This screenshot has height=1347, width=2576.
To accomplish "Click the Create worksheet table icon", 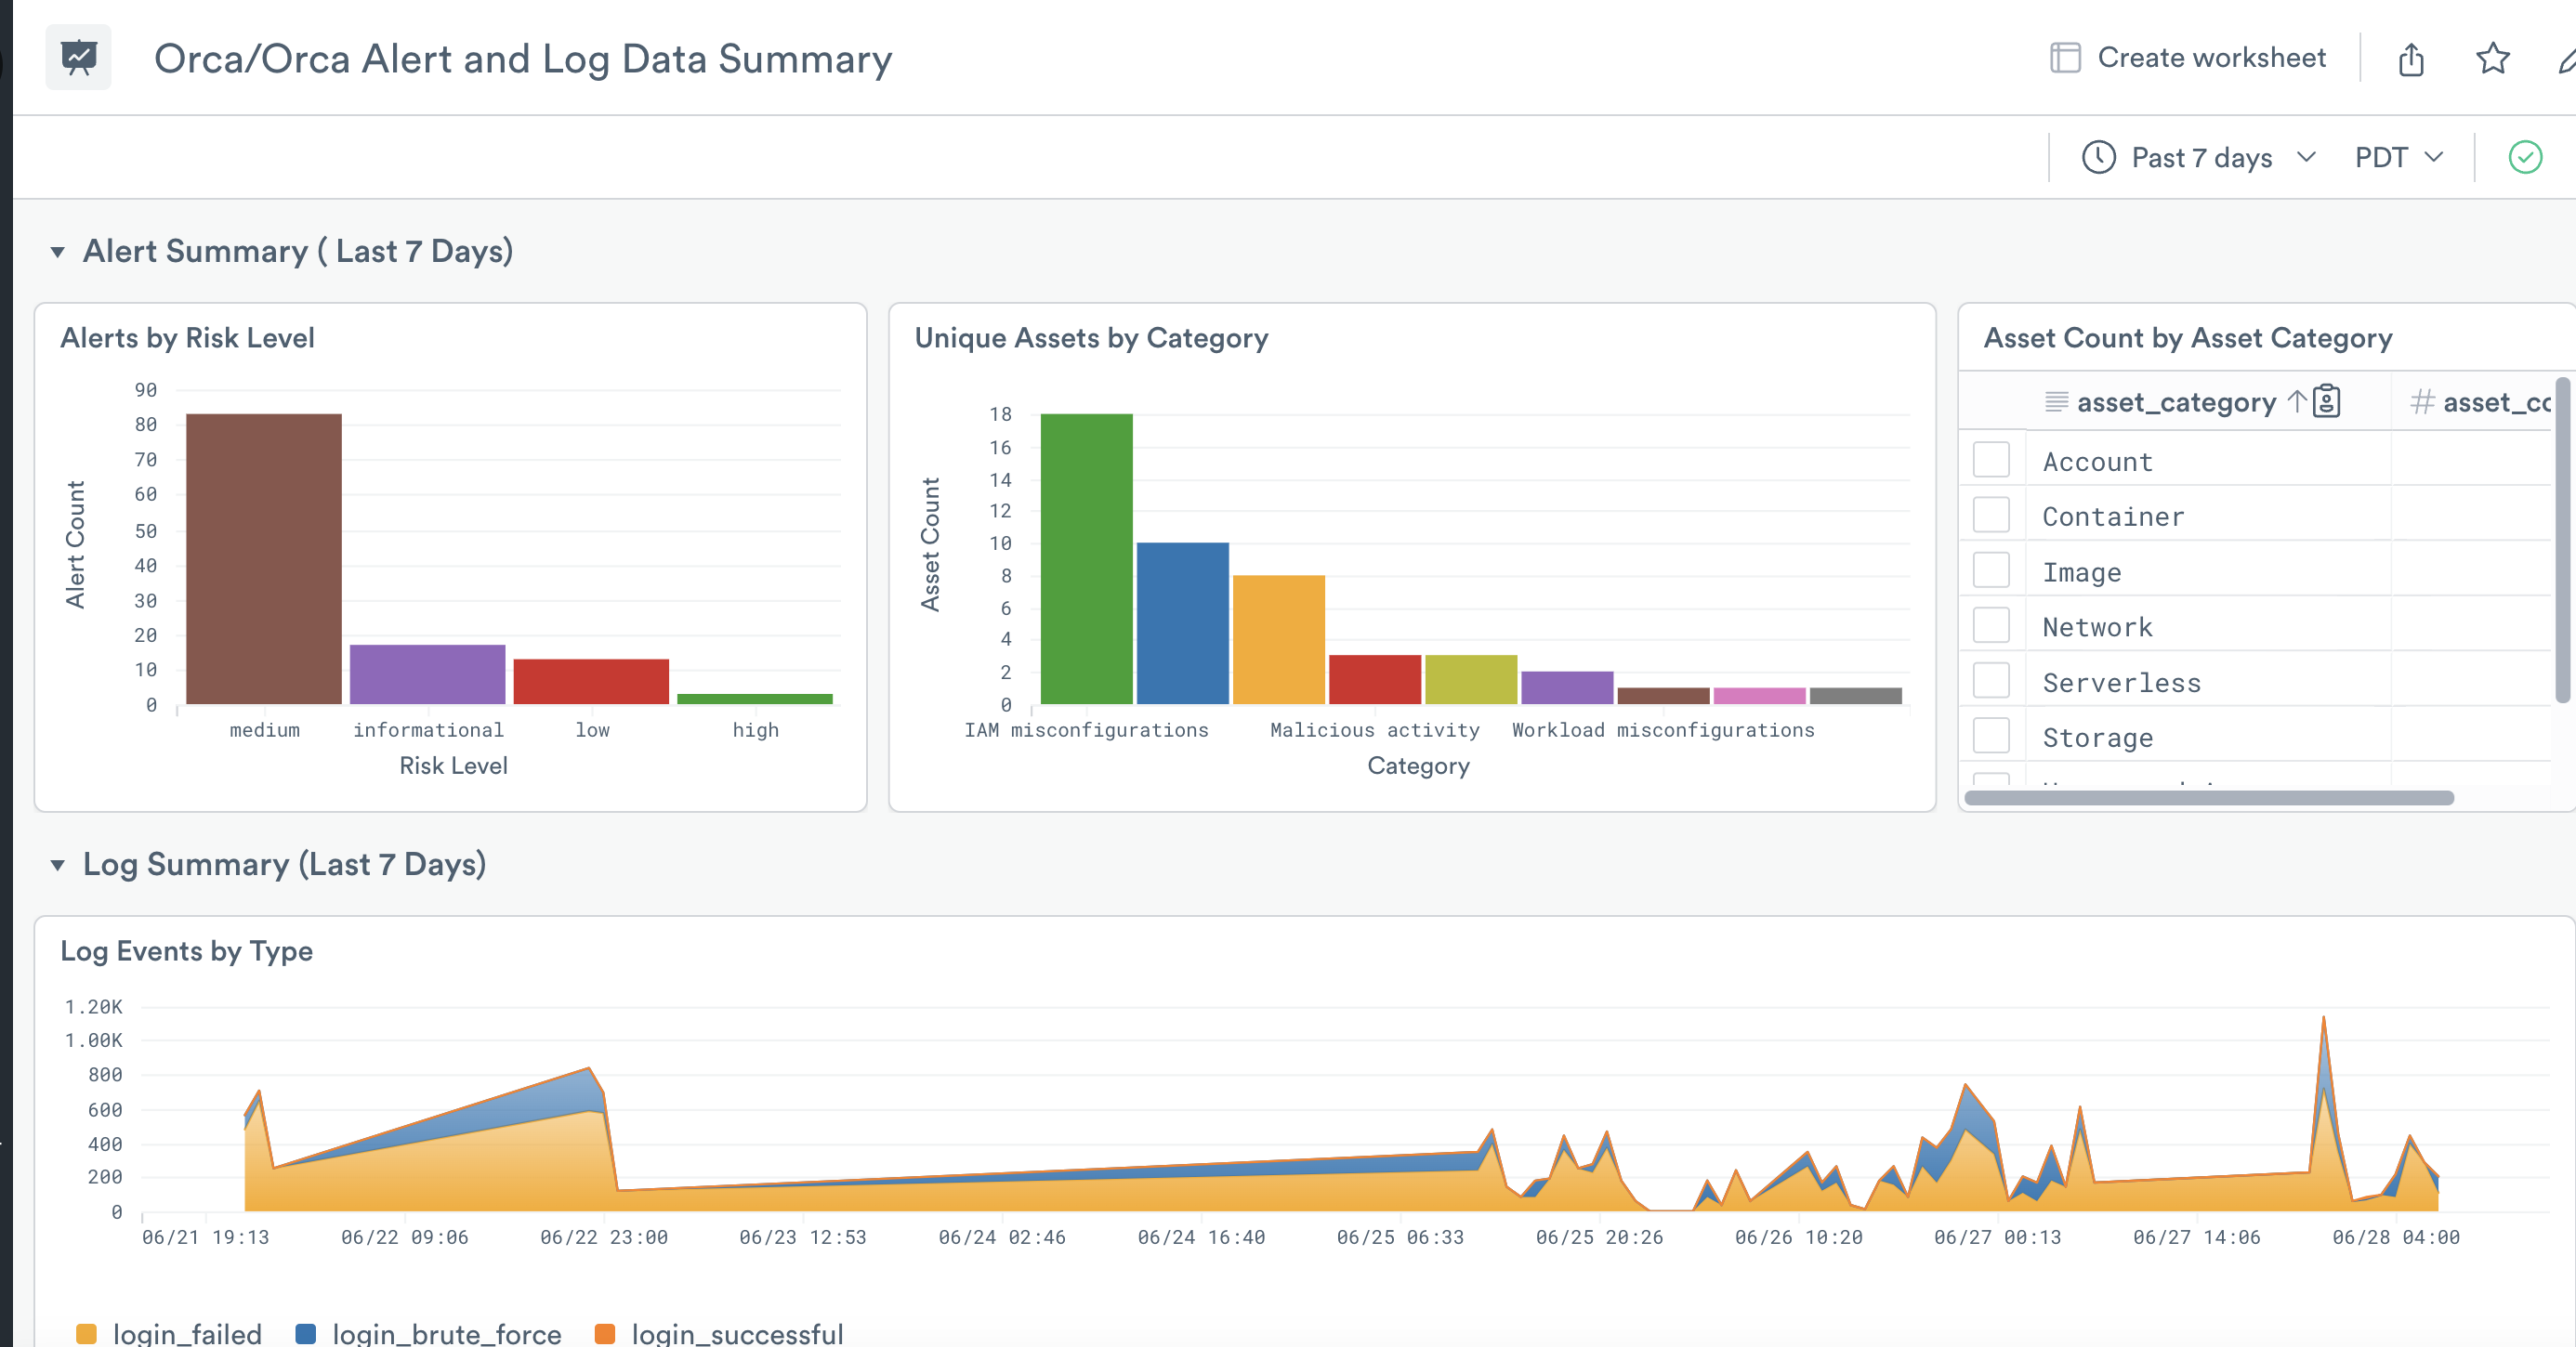I will [2065, 58].
